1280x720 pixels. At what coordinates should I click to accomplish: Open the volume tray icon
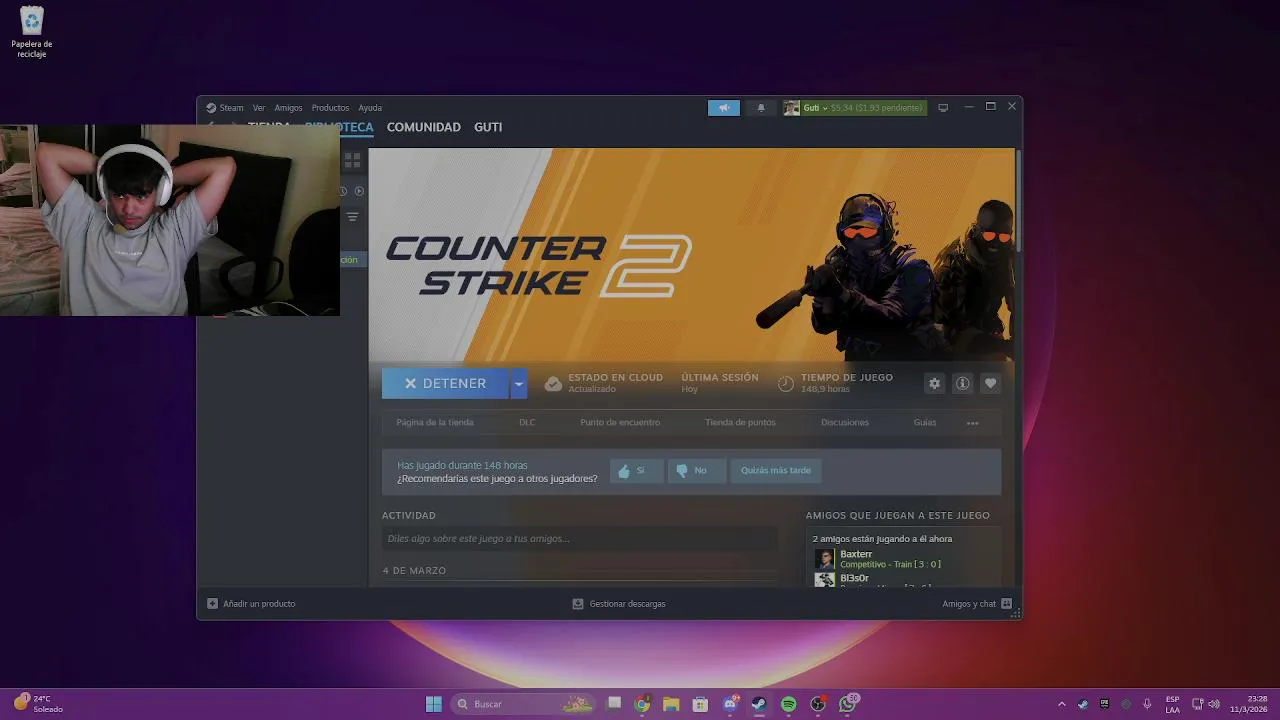pos(1214,704)
